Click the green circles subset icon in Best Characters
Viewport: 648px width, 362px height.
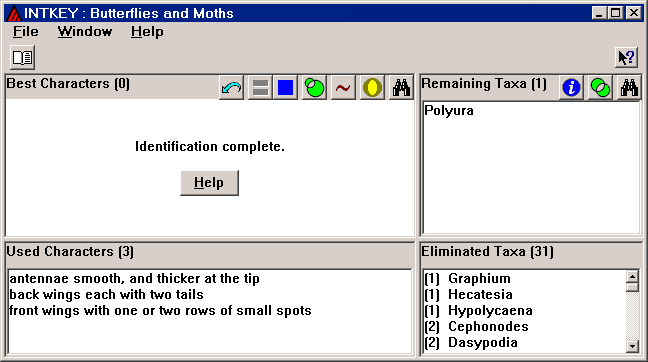[x=314, y=88]
